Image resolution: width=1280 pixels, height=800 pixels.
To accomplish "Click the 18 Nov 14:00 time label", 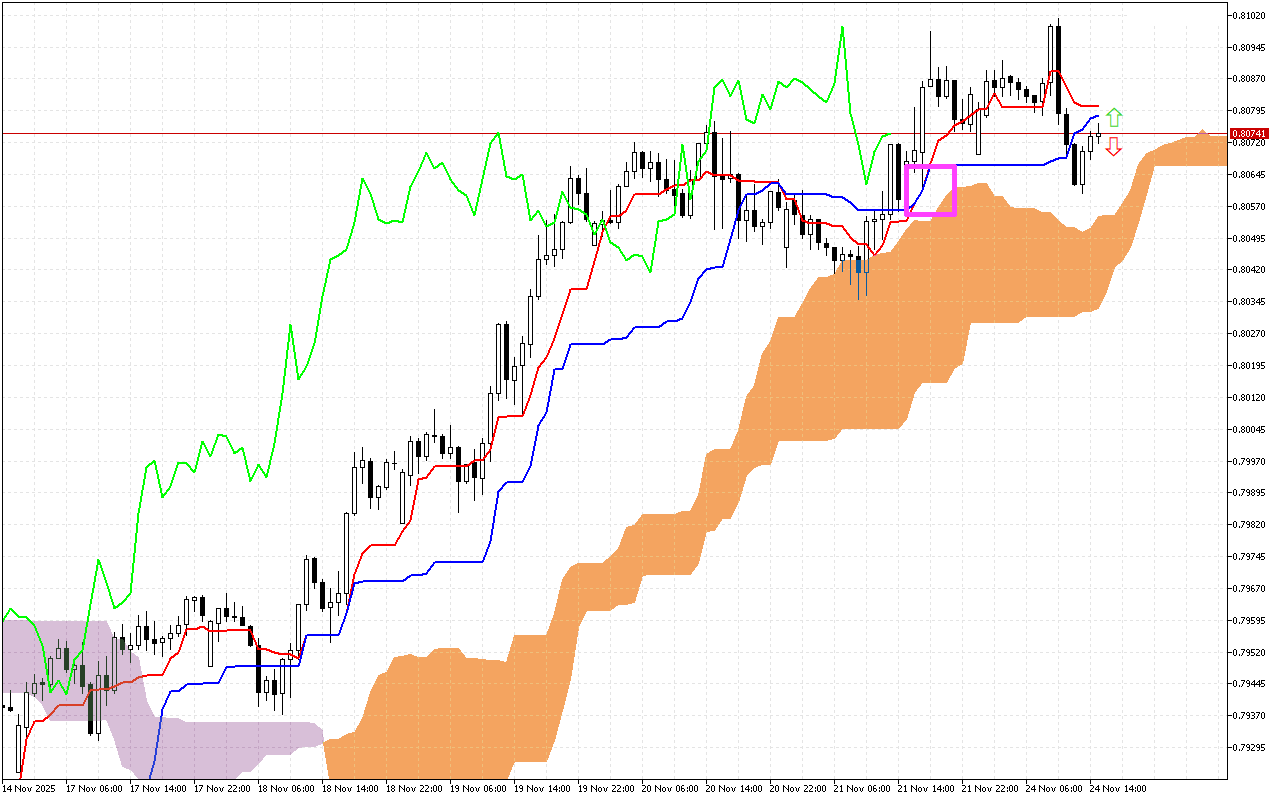I will (x=350, y=788).
